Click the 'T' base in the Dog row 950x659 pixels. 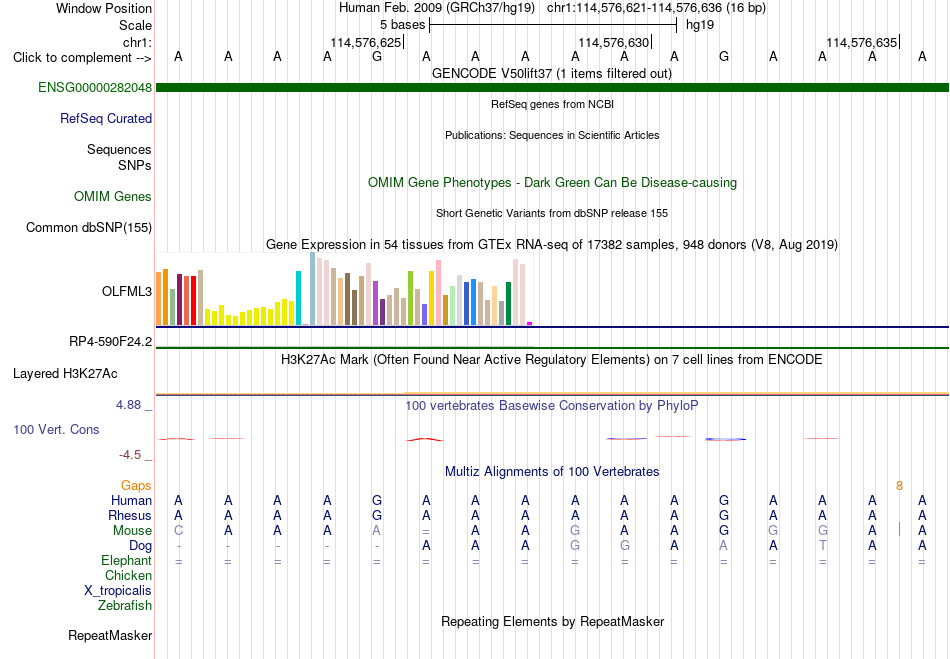pos(822,546)
